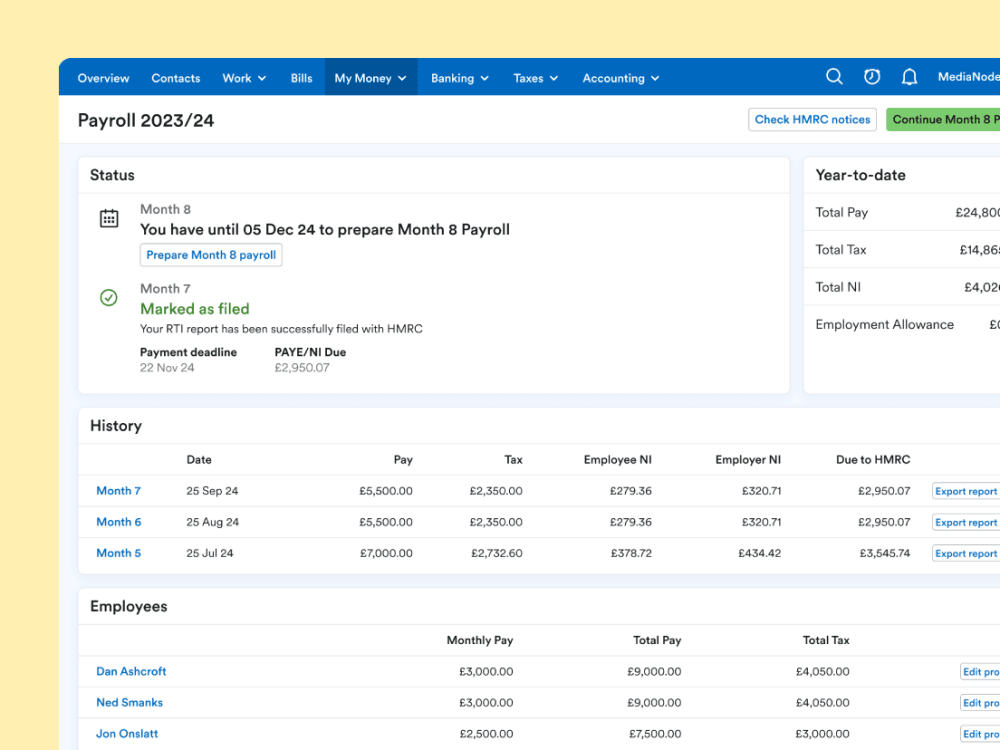Open notifications via the bell icon
Screen dimensions: 1000x750
tap(909, 76)
